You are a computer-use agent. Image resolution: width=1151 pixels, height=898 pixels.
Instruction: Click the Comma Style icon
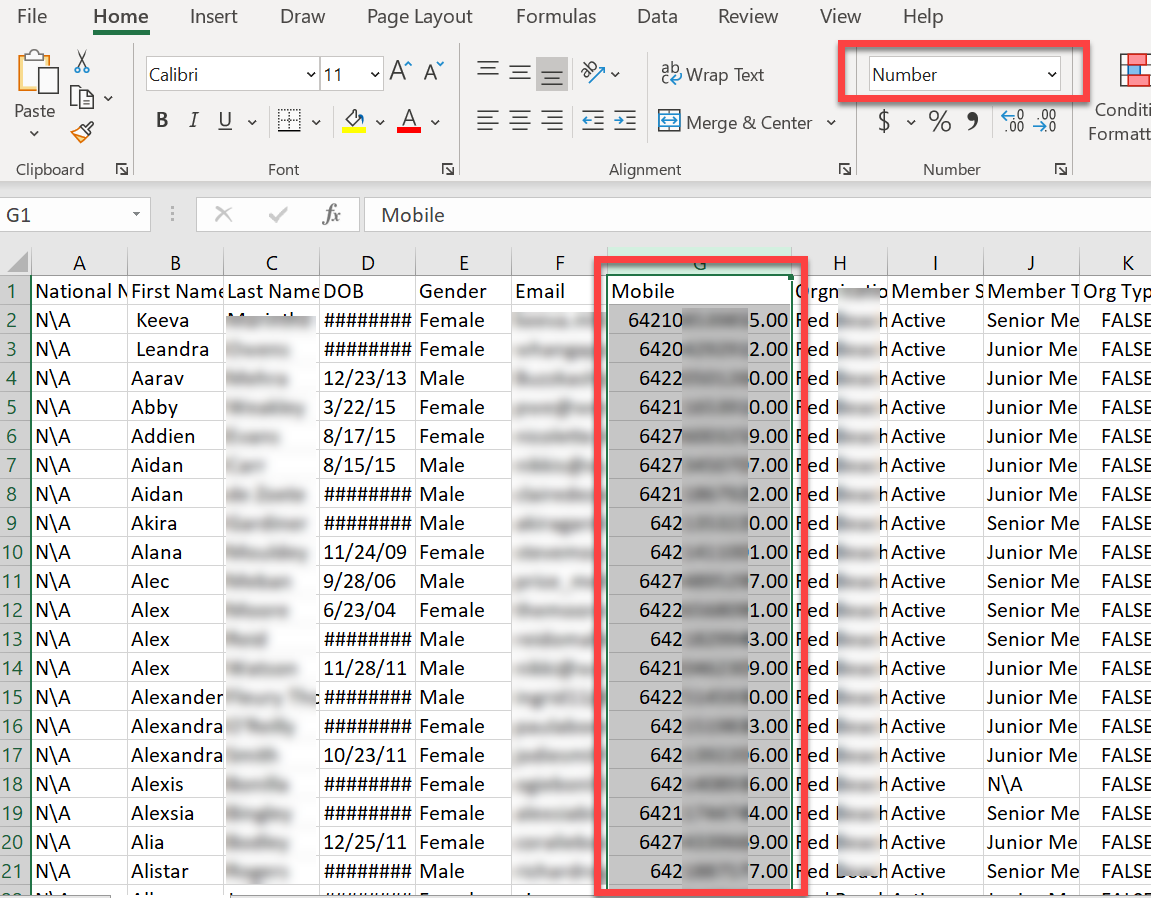(972, 122)
